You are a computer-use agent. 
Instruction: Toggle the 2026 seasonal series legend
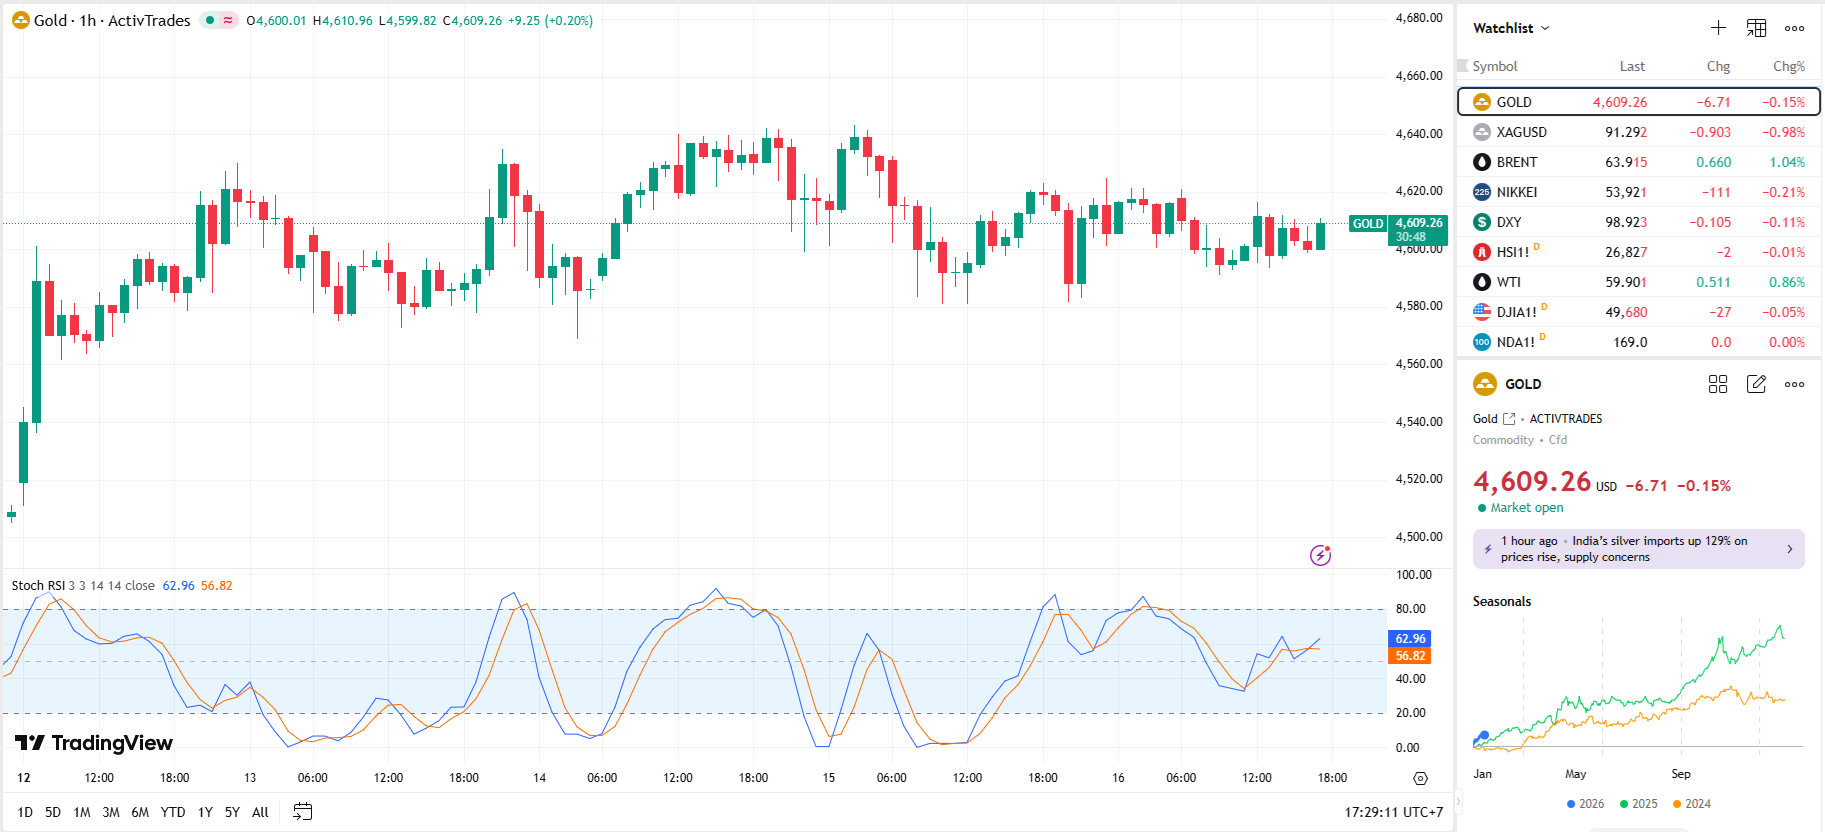pyautogui.click(x=1585, y=804)
